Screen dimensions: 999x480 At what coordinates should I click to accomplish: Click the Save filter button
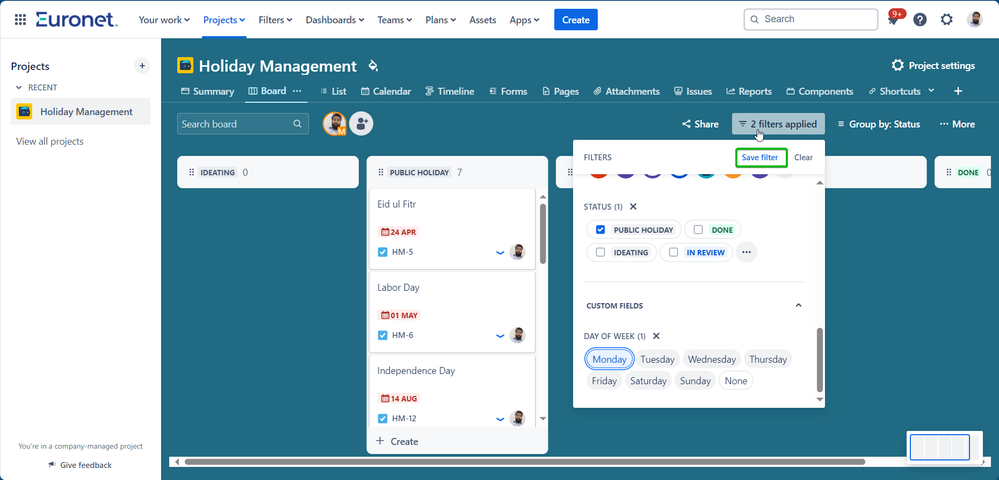[760, 157]
